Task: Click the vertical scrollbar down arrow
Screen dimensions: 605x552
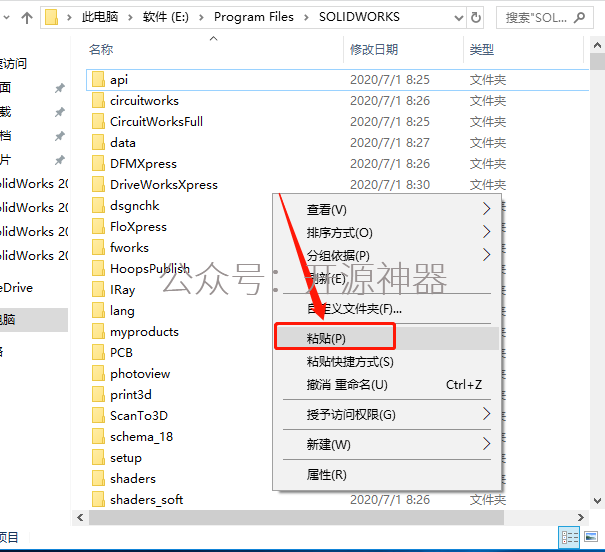Action: [597, 501]
